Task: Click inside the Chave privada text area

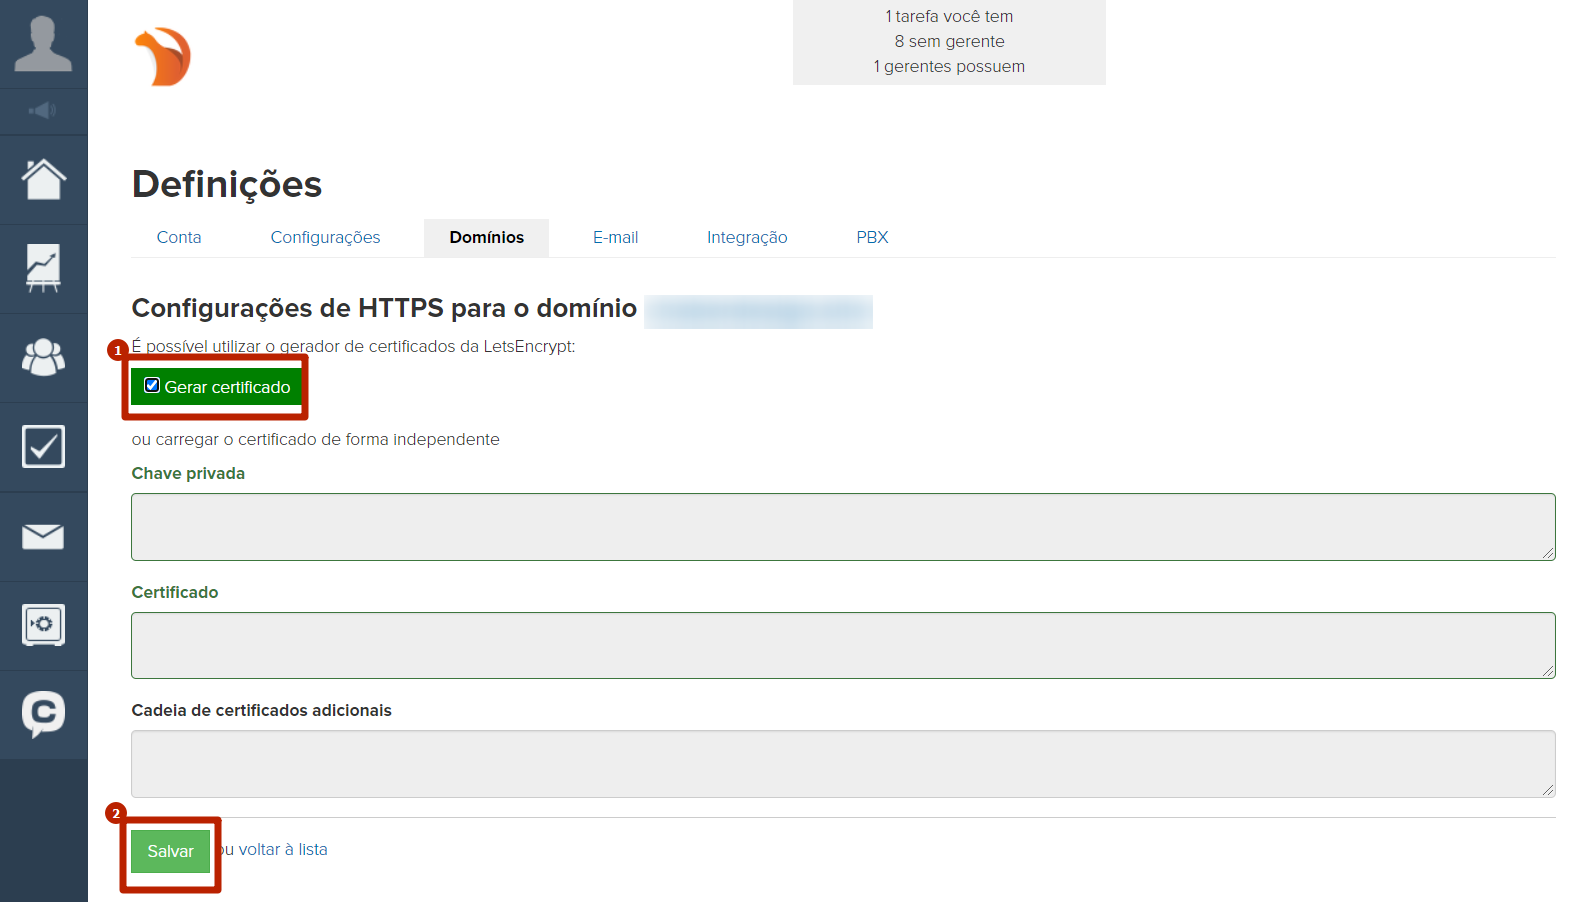Action: (x=842, y=527)
